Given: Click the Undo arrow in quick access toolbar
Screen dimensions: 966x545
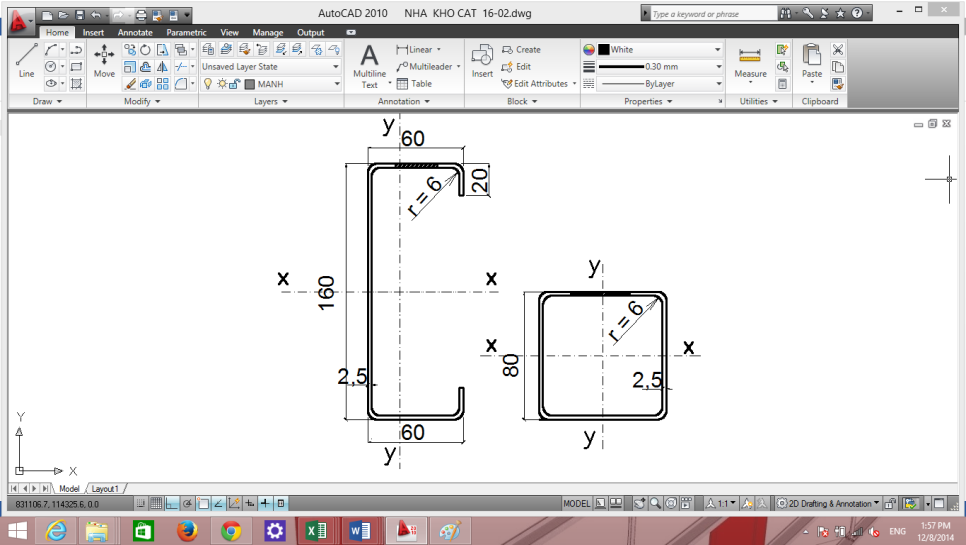Looking at the screenshot, I should 95,15.
